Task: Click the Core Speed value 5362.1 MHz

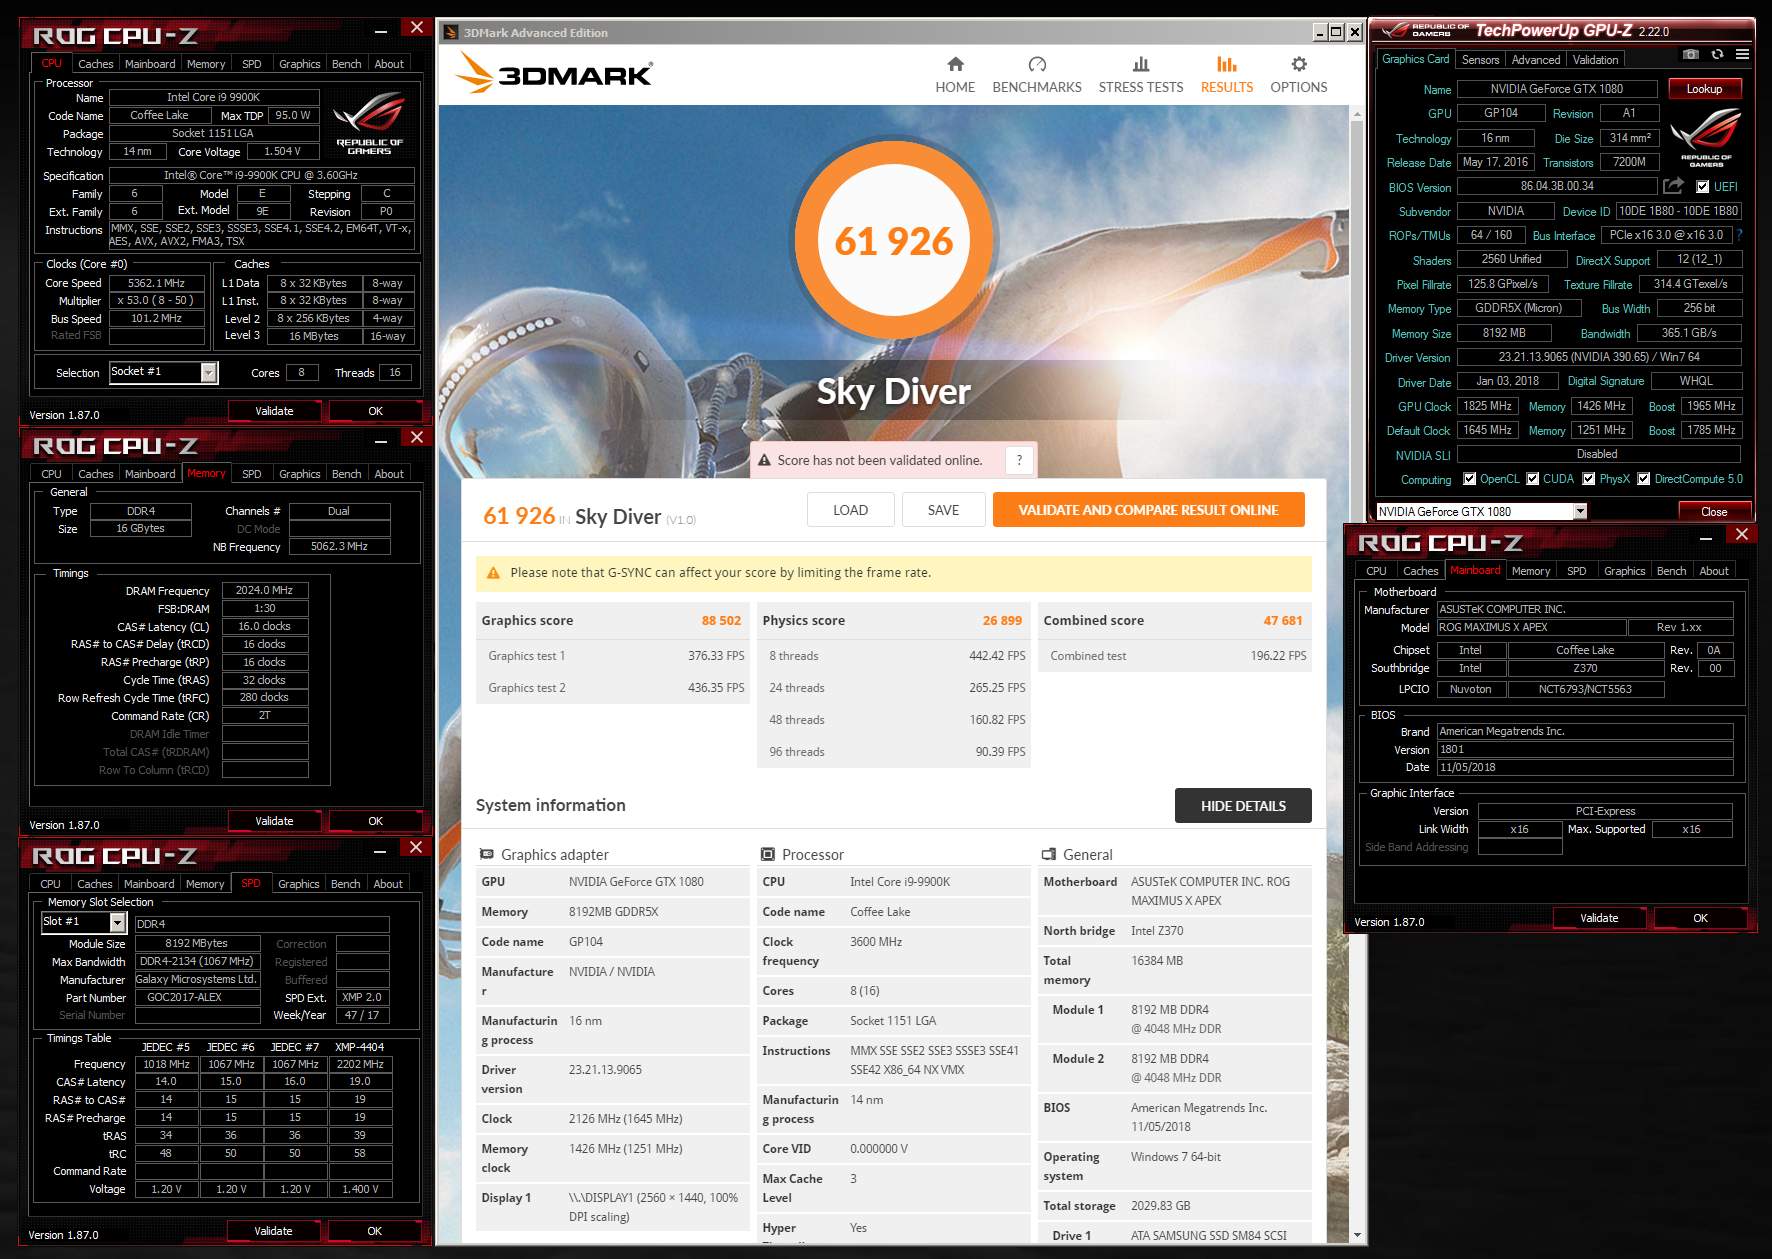Action: click(157, 283)
